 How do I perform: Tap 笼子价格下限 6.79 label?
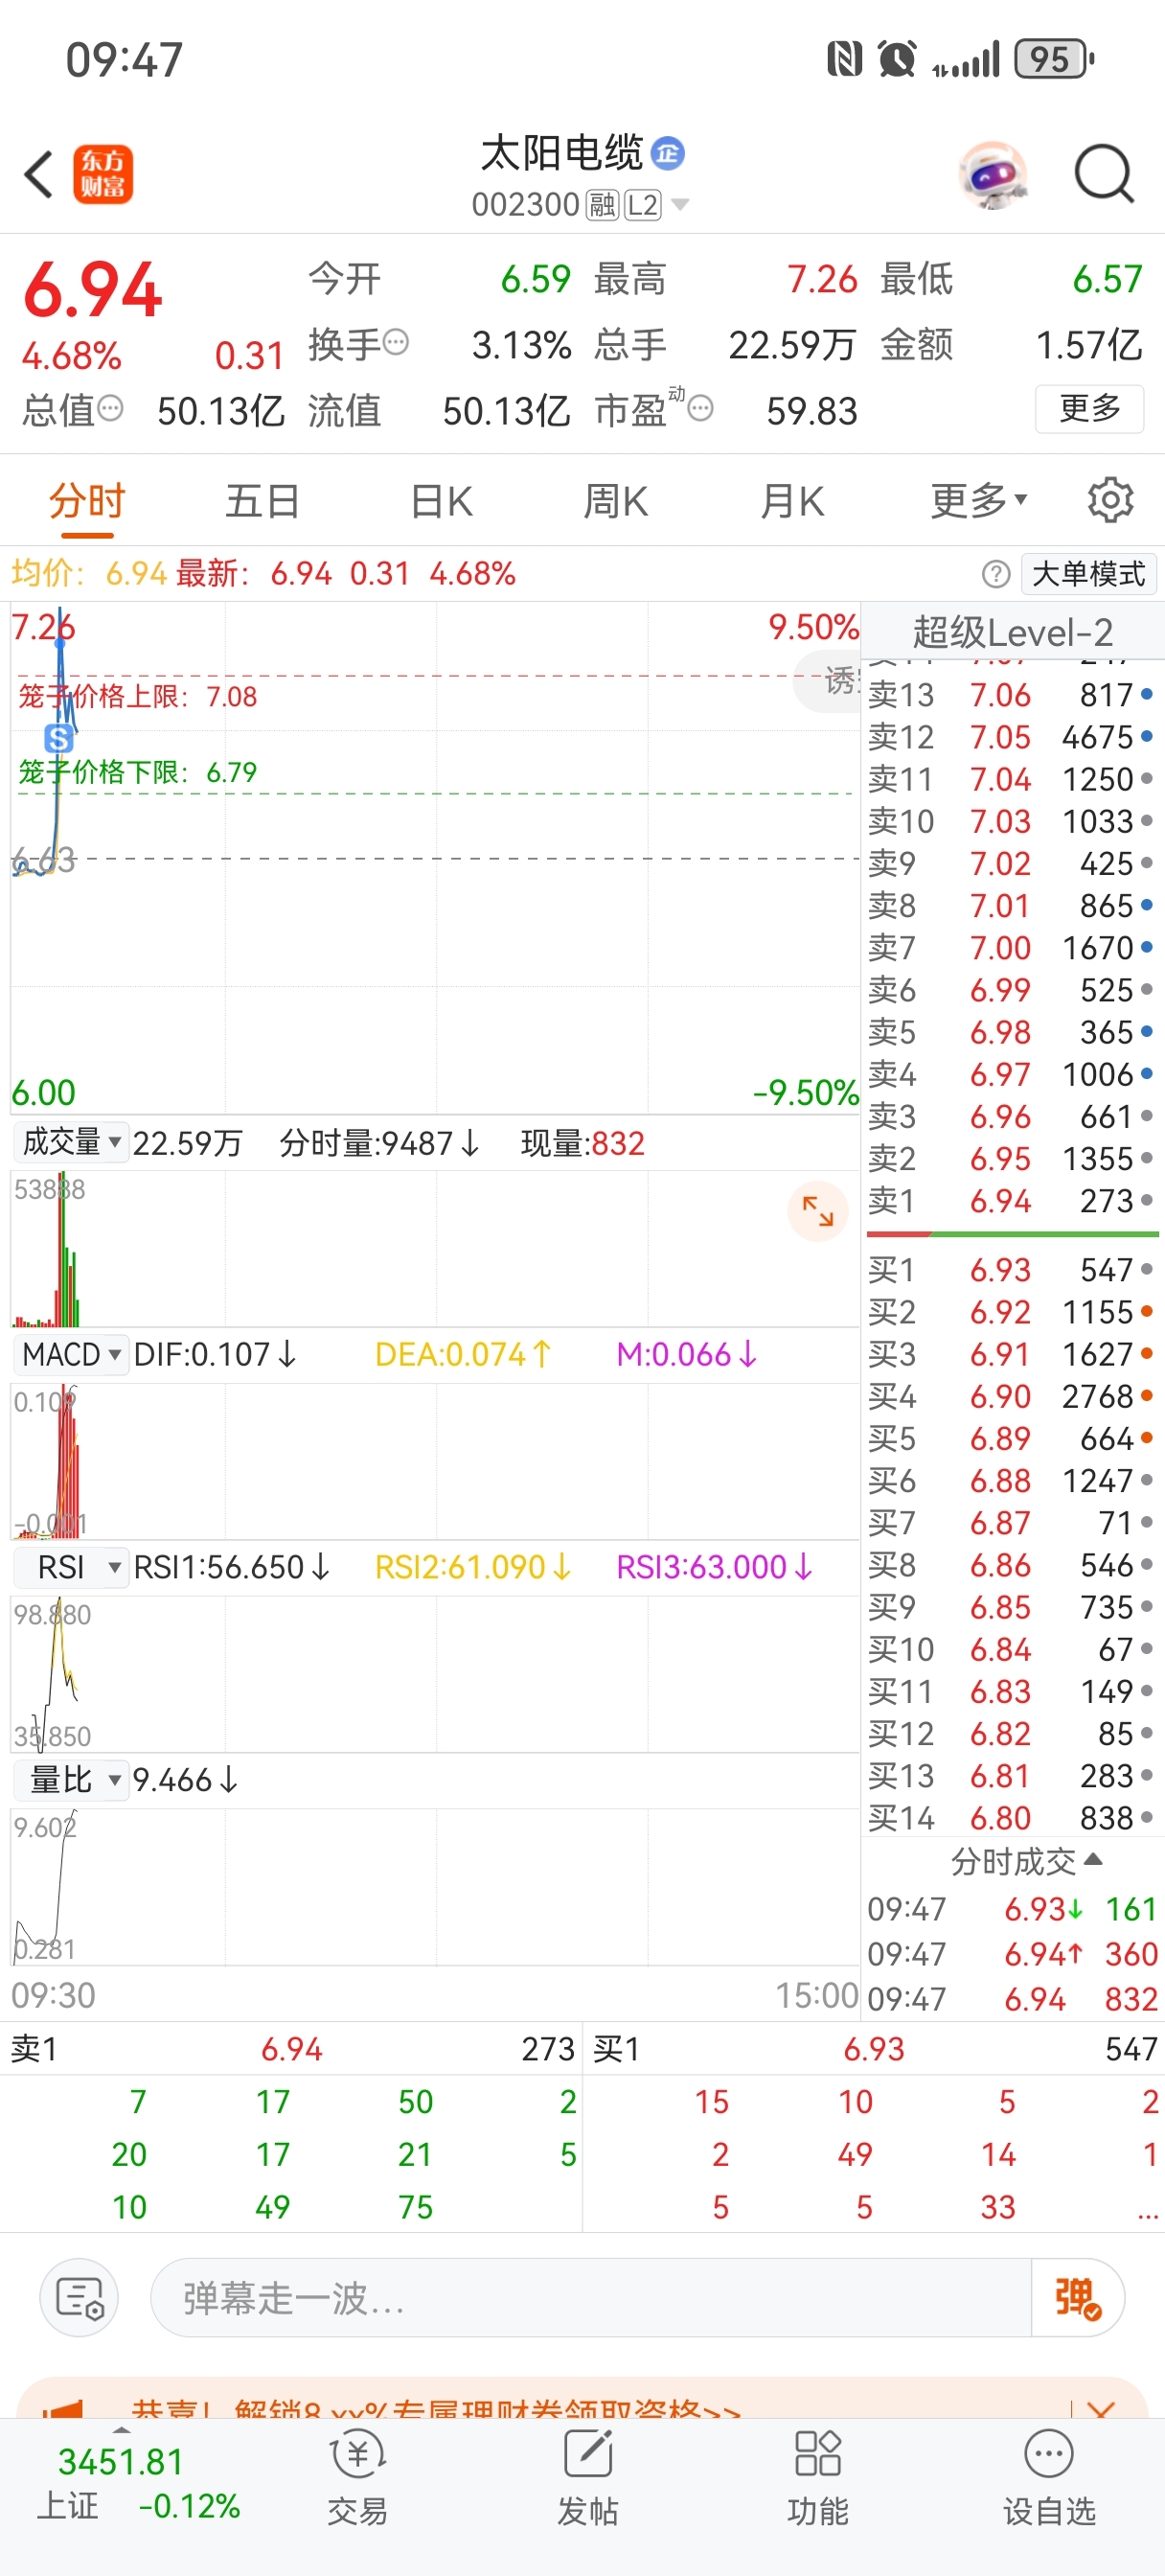(138, 772)
